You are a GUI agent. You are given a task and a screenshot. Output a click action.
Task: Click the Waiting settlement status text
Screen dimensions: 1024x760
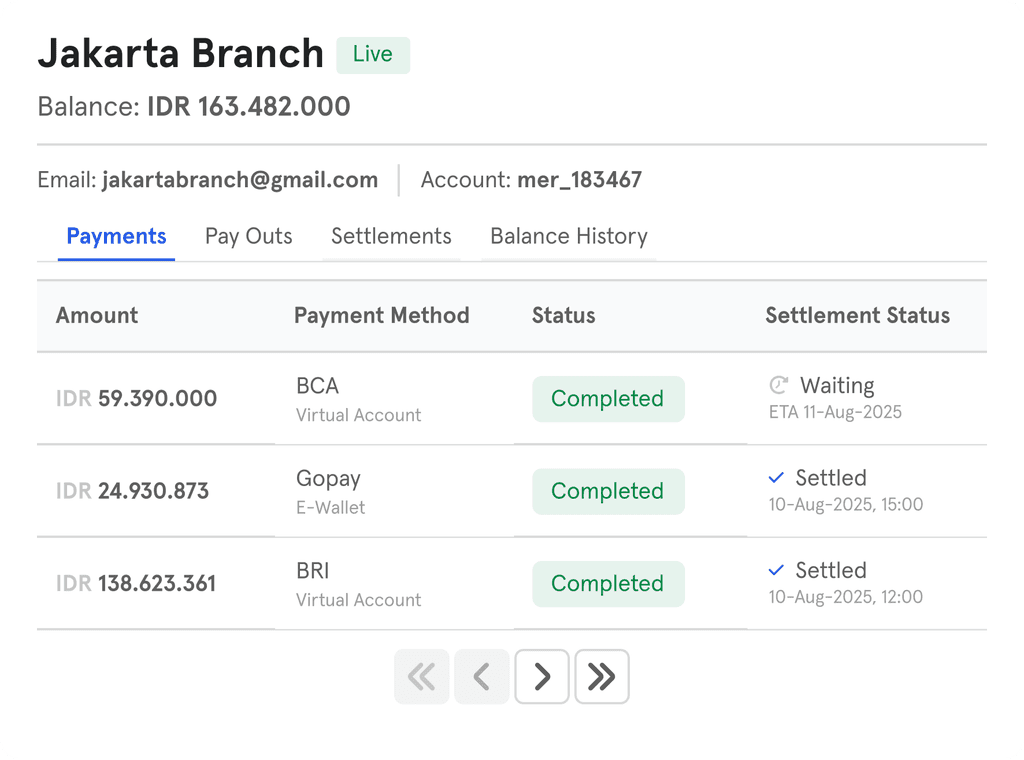tap(837, 385)
